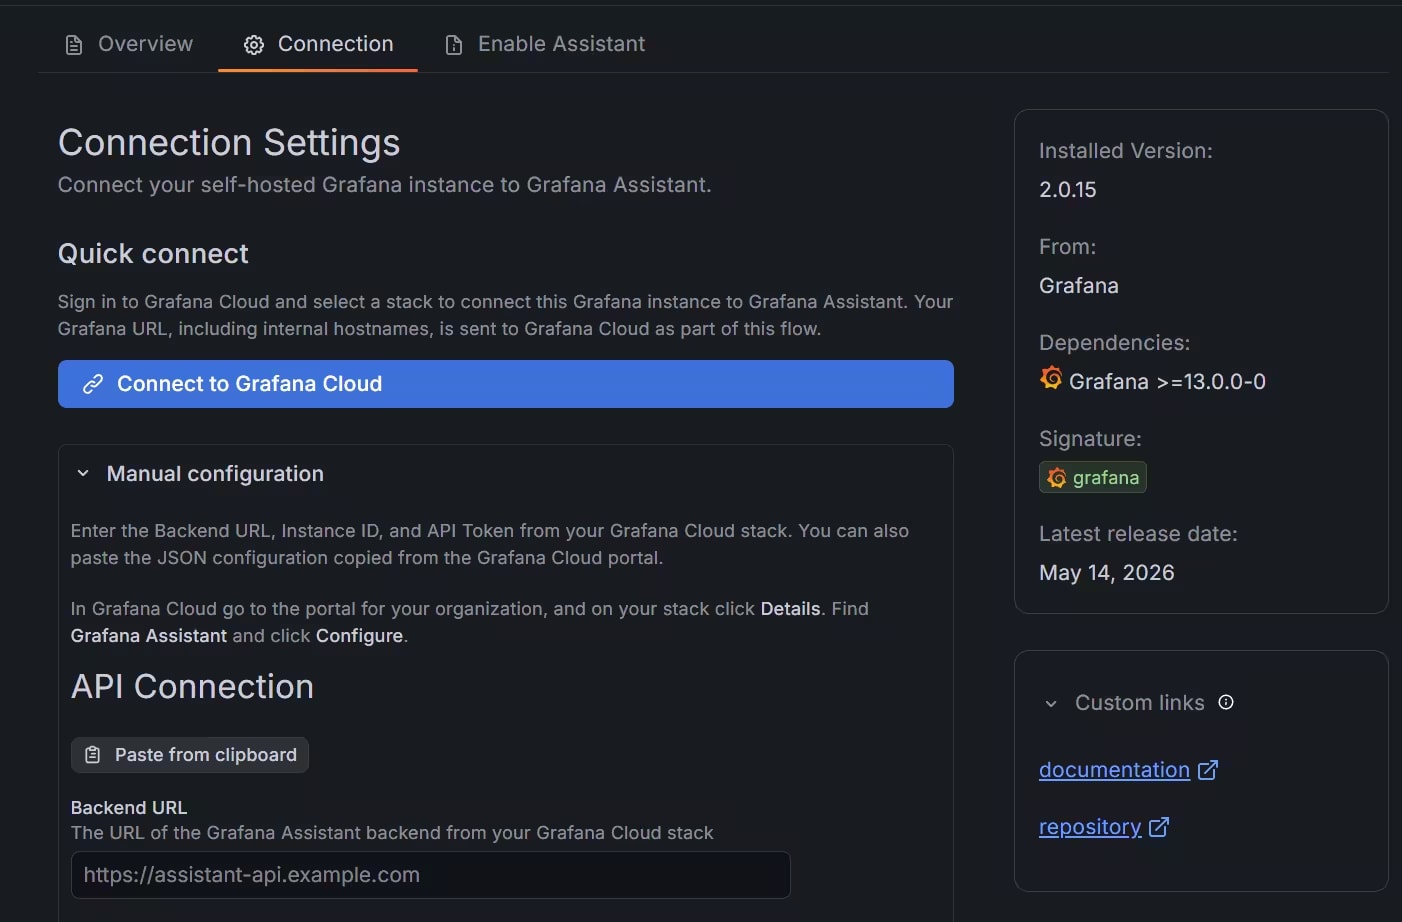Viewport: 1402px width, 922px height.
Task: Open the Overview tab
Action: (129, 44)
